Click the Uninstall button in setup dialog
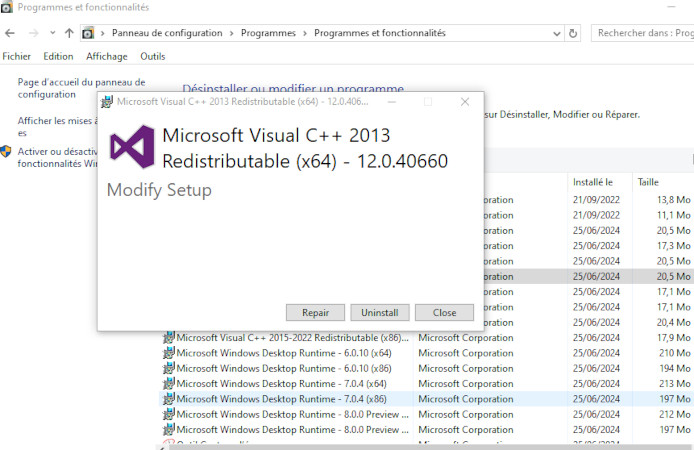This screenshot has height=450, width=694. pyautogui.click(x=380, y=312)
